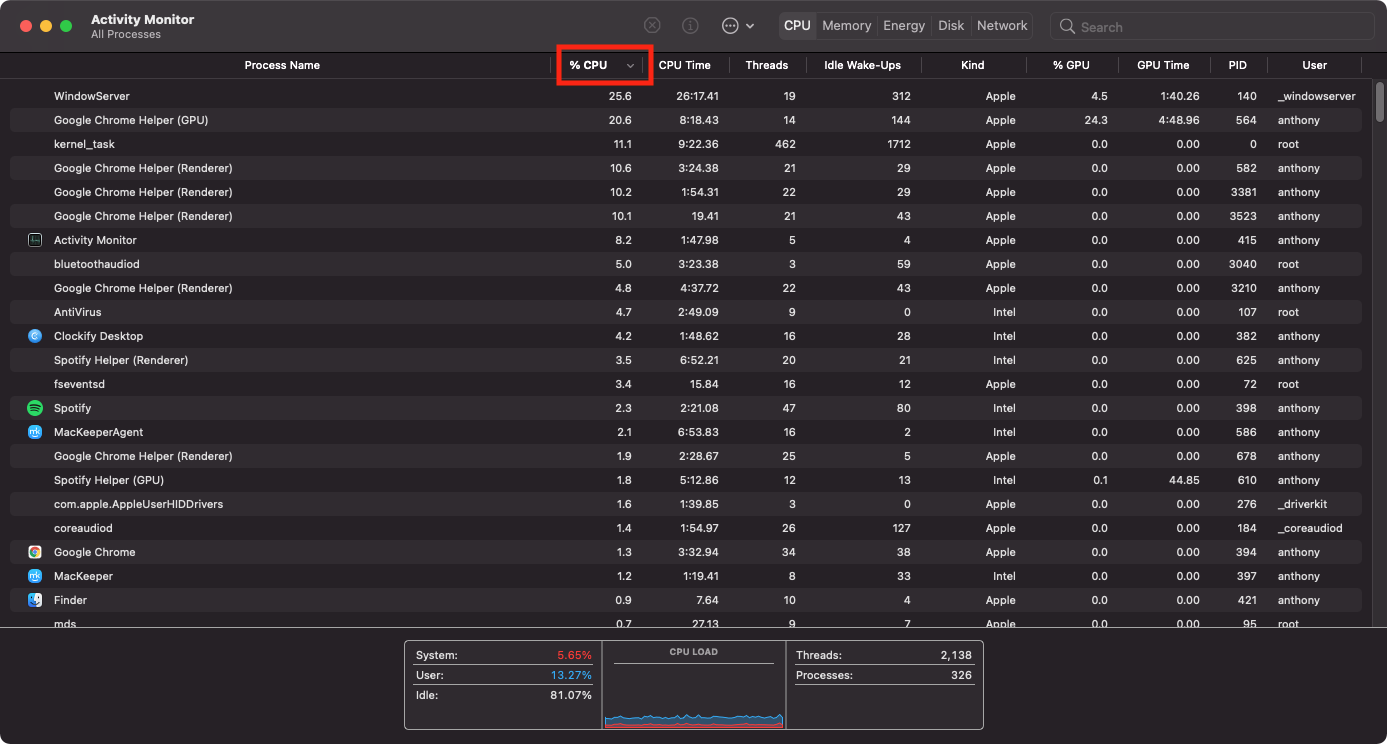Select the kernel_task process
The height and width of the screenshot is (744, 1387).
coord(686,144)
